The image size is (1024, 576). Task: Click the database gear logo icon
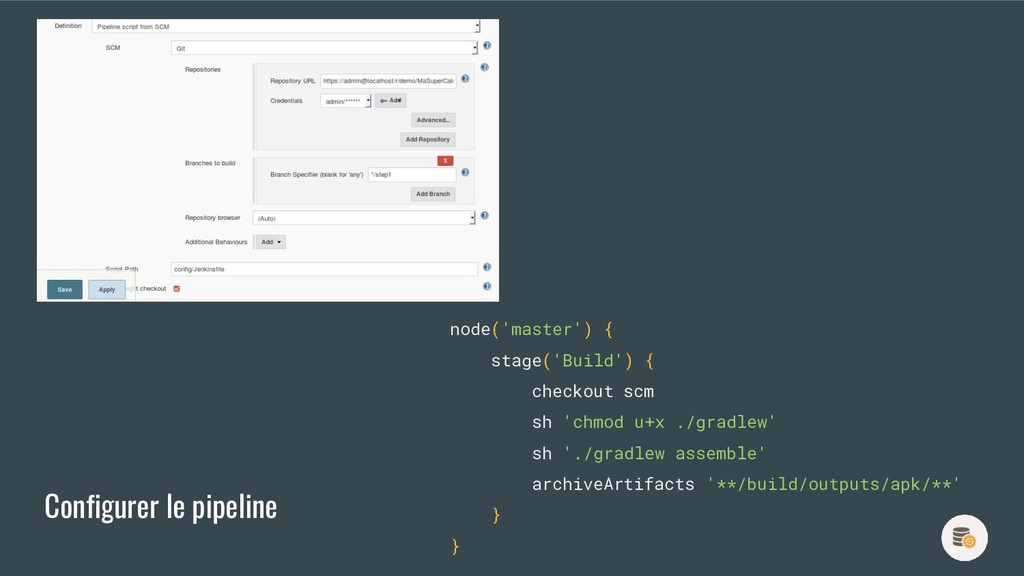965,538
